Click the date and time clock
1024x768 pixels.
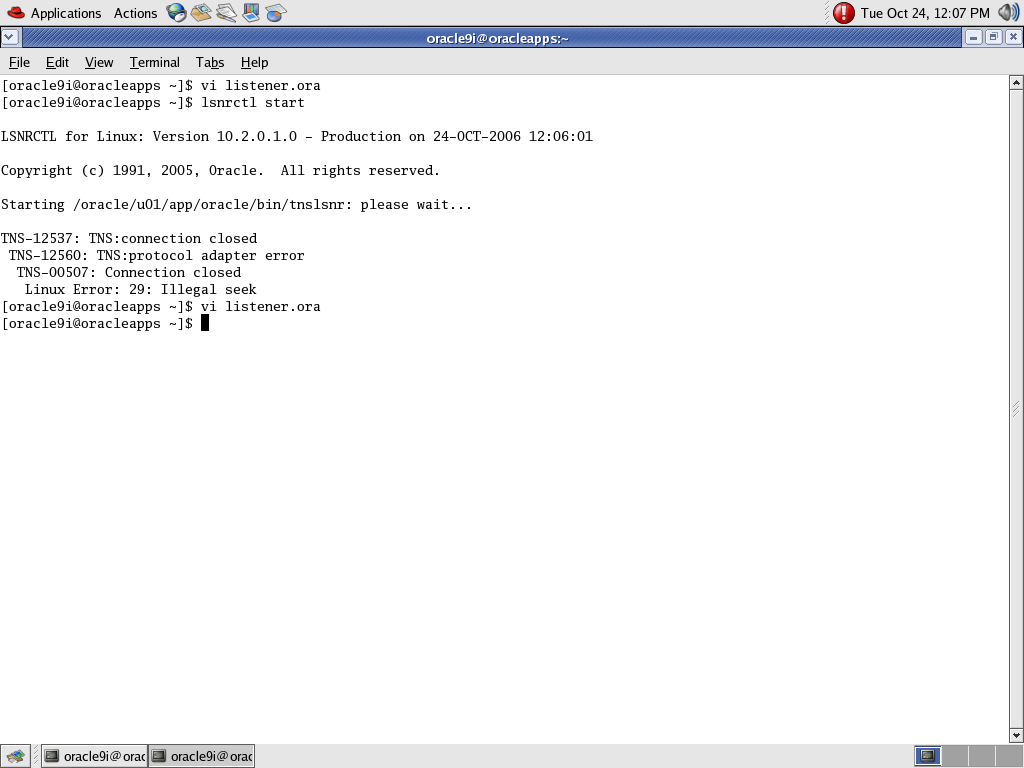point(925,13)
